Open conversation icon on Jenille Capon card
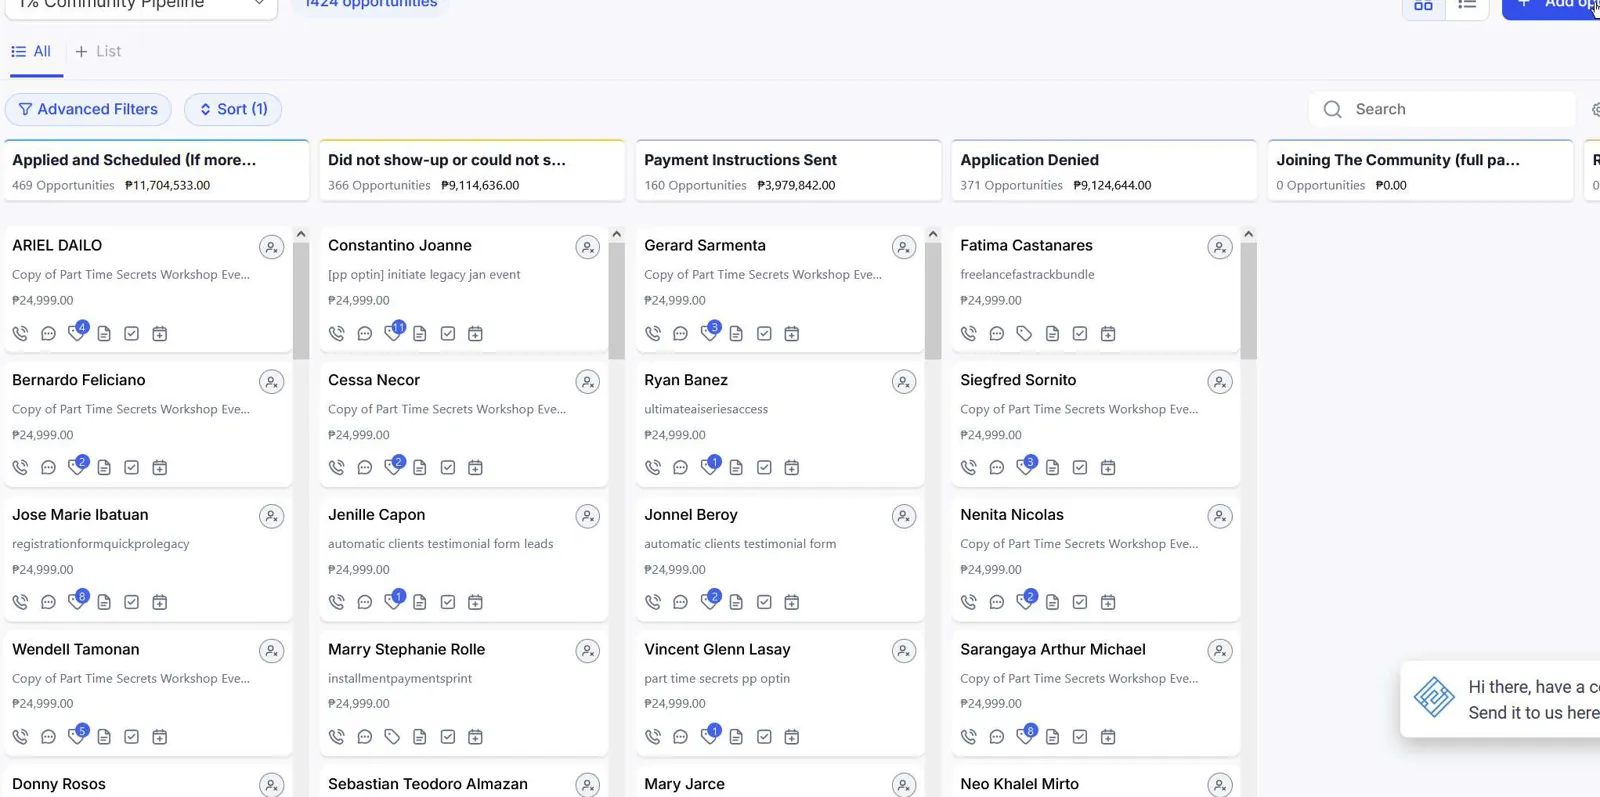This screenshot has width=1600, height=797. 364,603
